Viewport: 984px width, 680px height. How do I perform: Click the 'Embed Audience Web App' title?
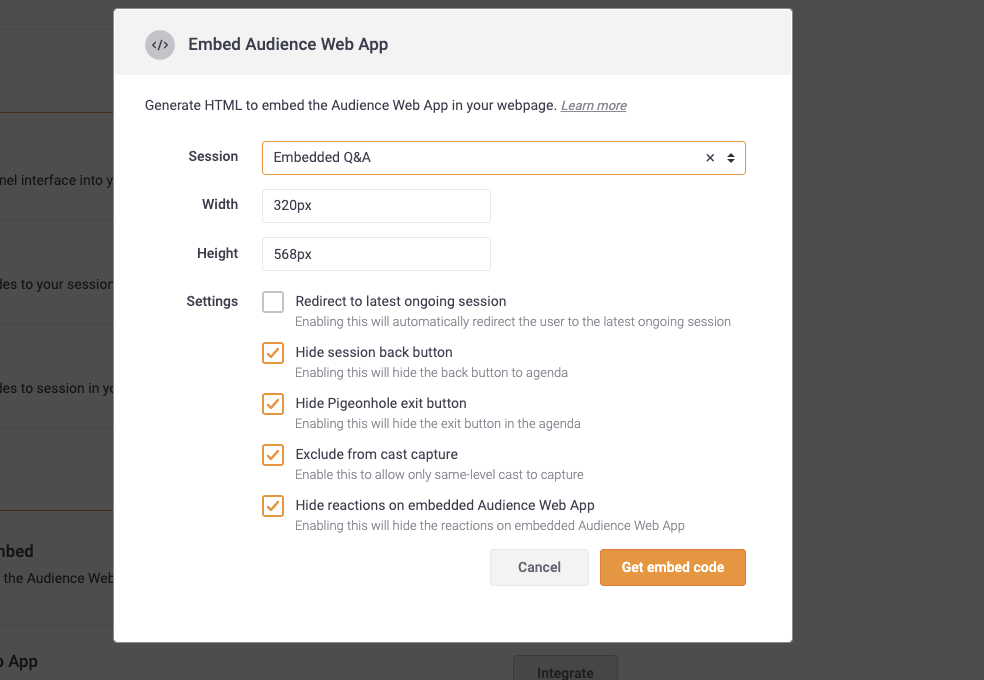[288, 45]
